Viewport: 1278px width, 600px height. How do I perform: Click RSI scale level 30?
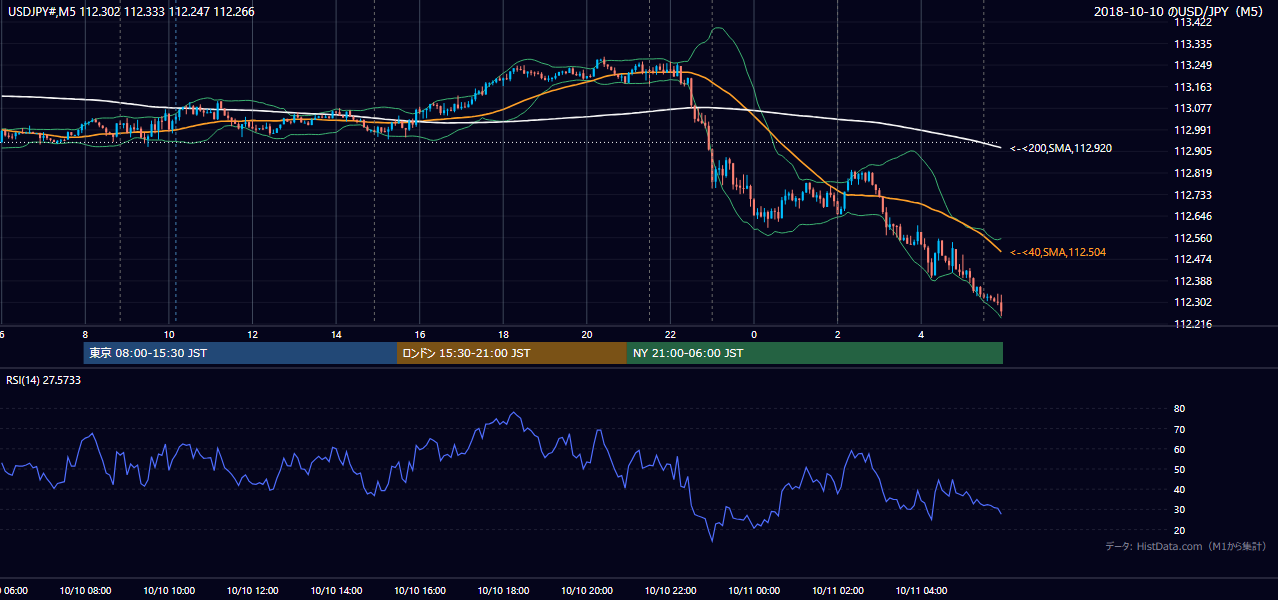click(x=1180, y=510)
